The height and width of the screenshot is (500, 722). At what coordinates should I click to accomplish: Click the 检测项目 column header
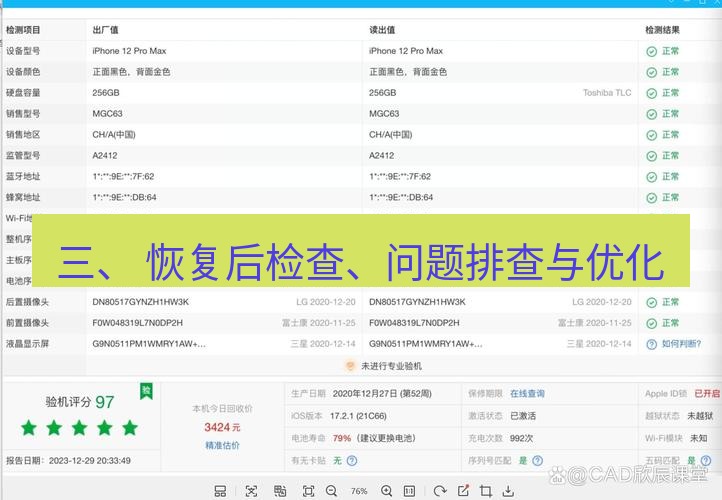[23, 30]
